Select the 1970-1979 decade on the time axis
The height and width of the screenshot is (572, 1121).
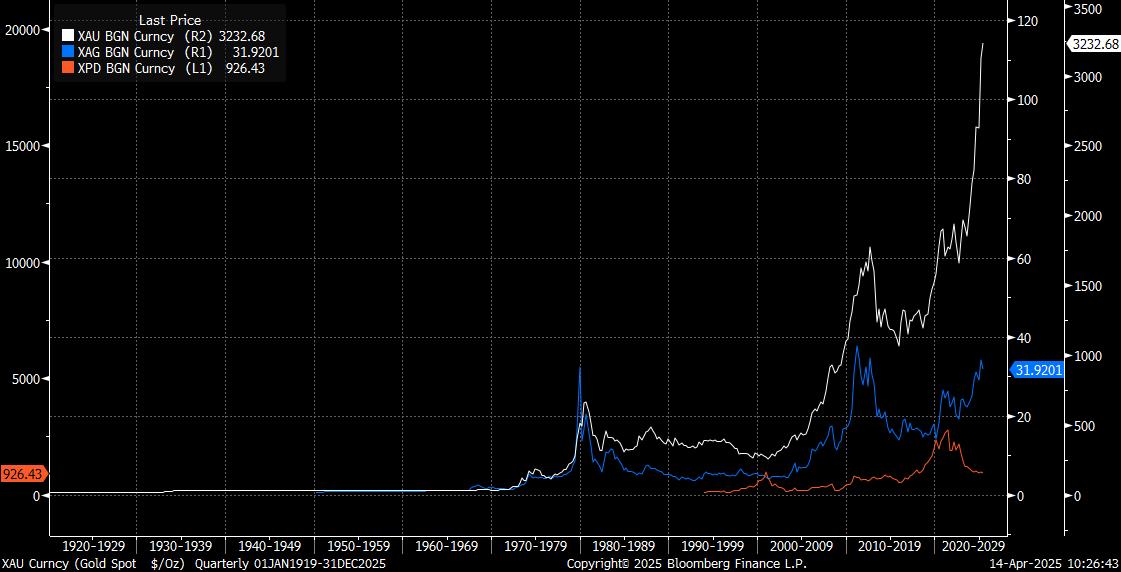click(x=537, y=547)
